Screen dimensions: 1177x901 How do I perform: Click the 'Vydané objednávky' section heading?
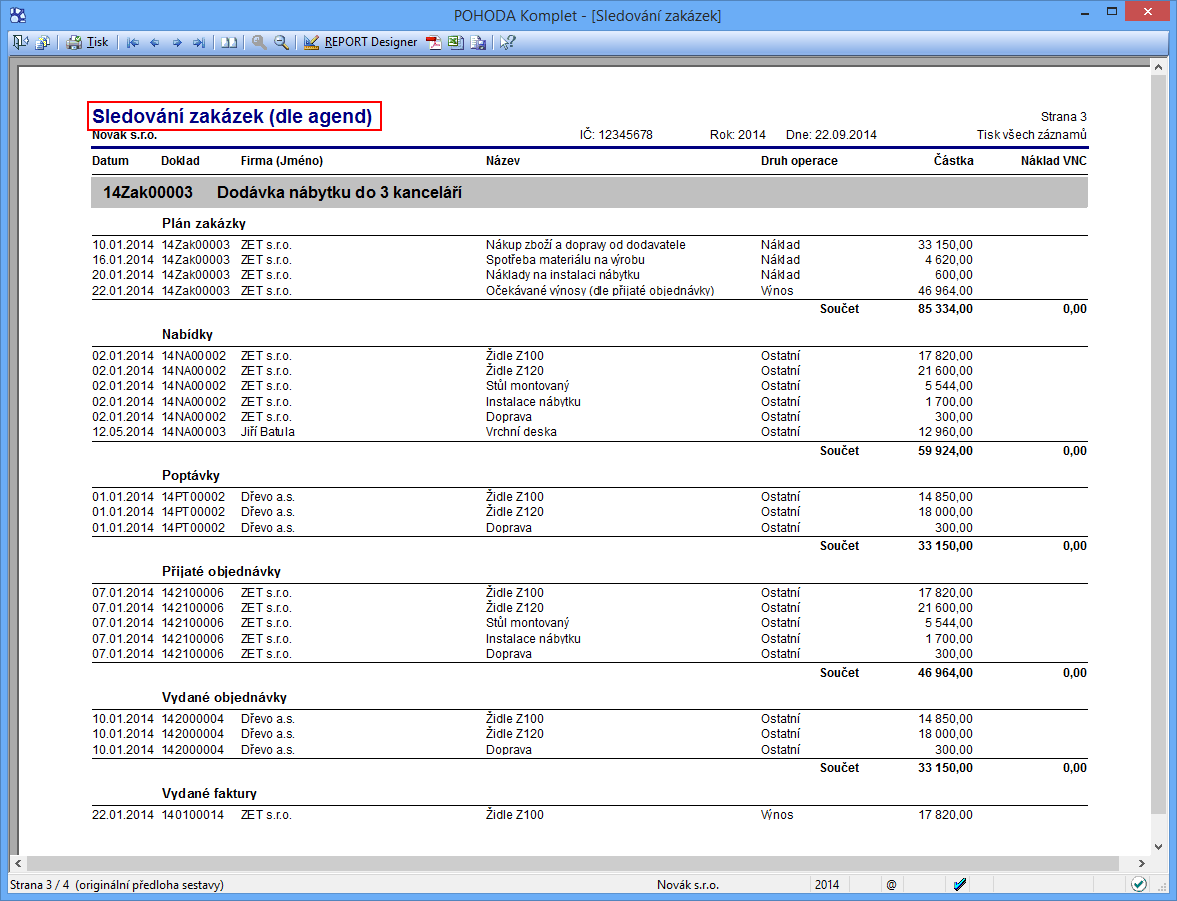coord(224,698)
